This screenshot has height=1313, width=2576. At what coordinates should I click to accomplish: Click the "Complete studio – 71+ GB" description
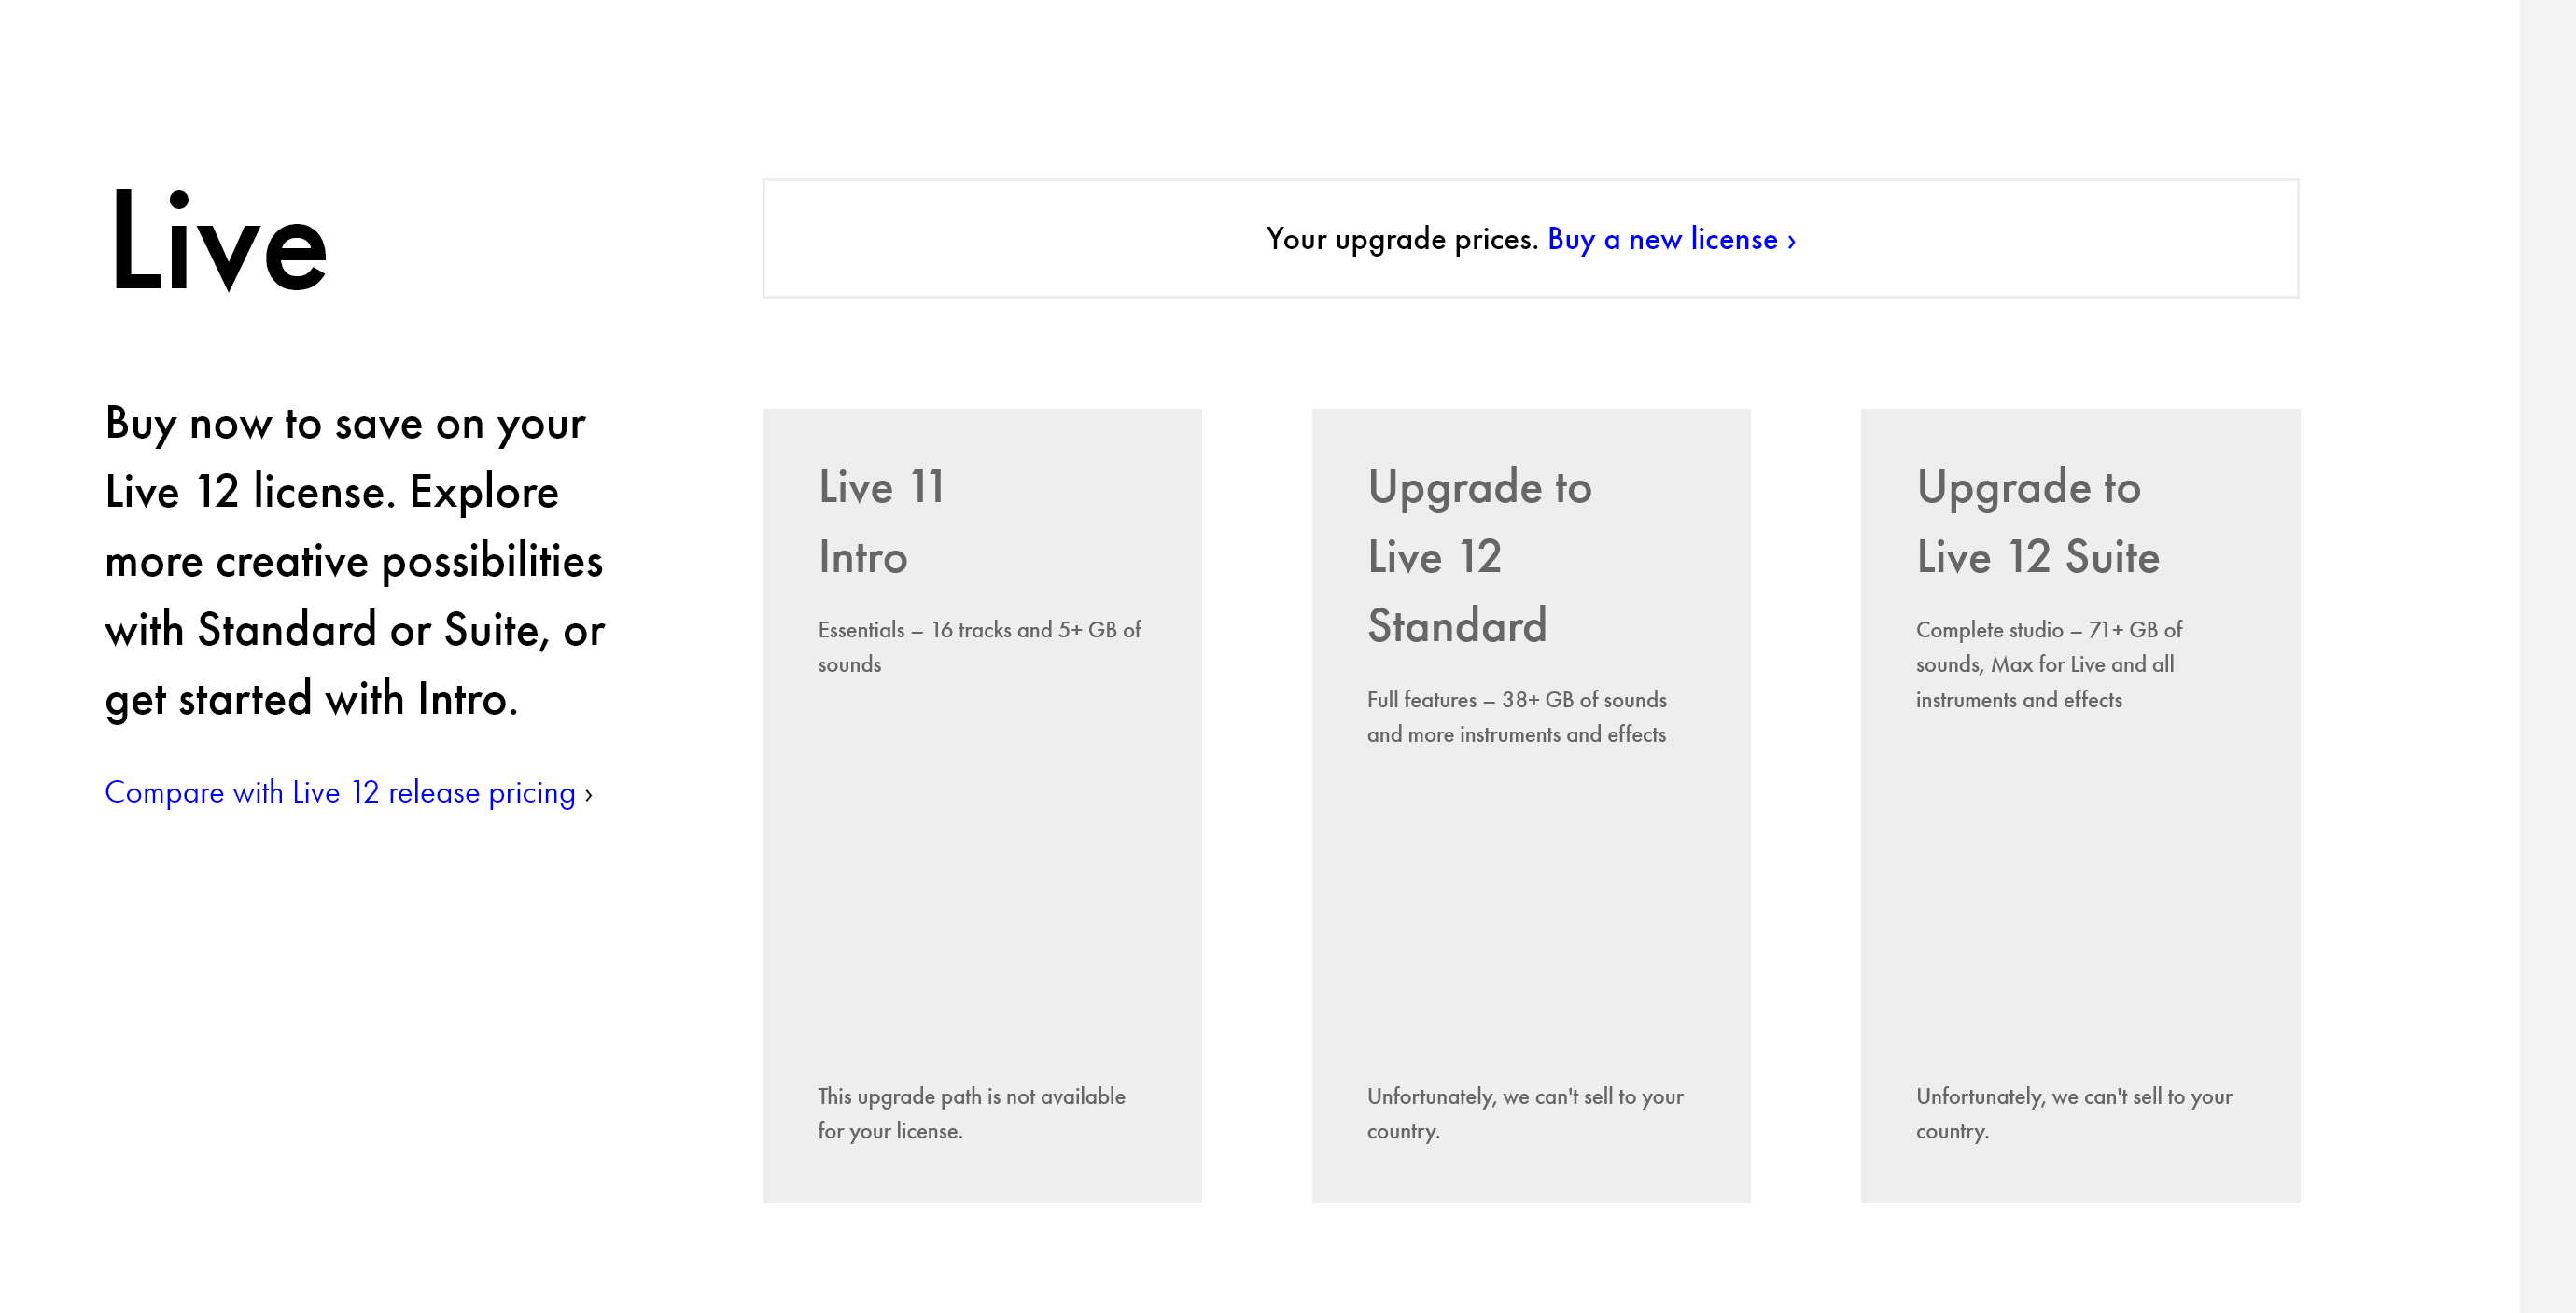[2048, 665]
